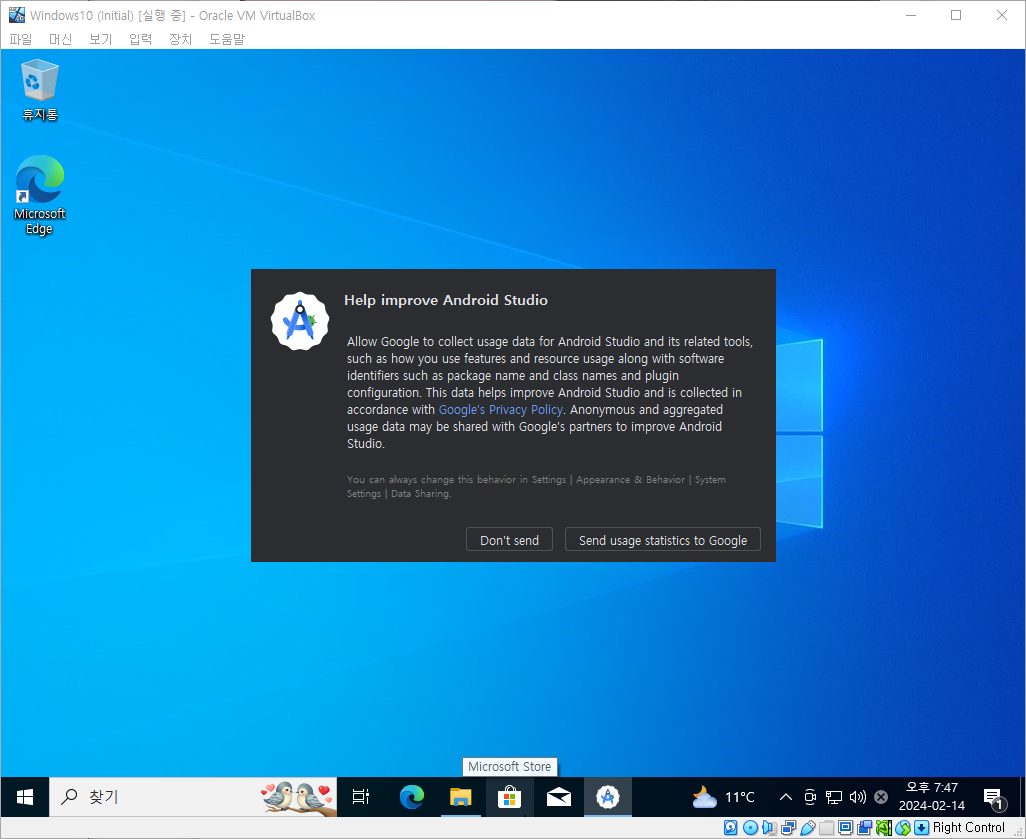Open the 보기 (View) menu

(101, 39)
